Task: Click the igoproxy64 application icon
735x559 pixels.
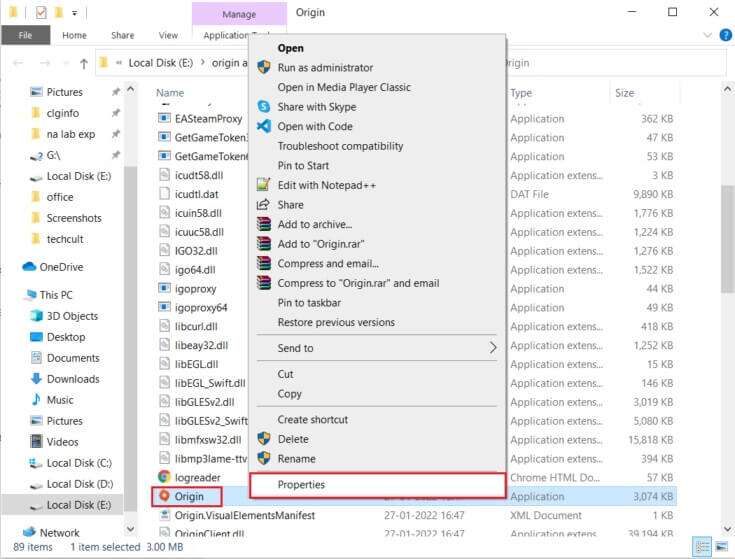Action: [164, 307]
